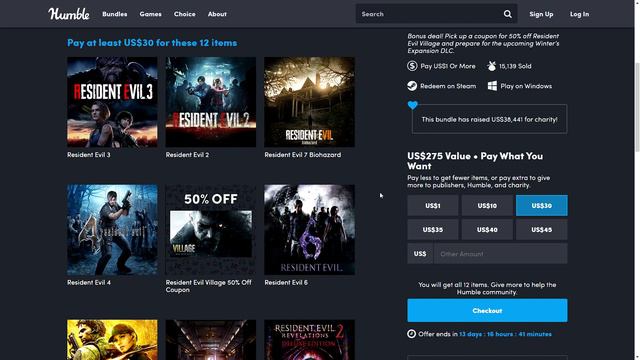This screenshot has width=640, height=360.
Task: Click the Redeem on Steam text
Action: [448, 86]
